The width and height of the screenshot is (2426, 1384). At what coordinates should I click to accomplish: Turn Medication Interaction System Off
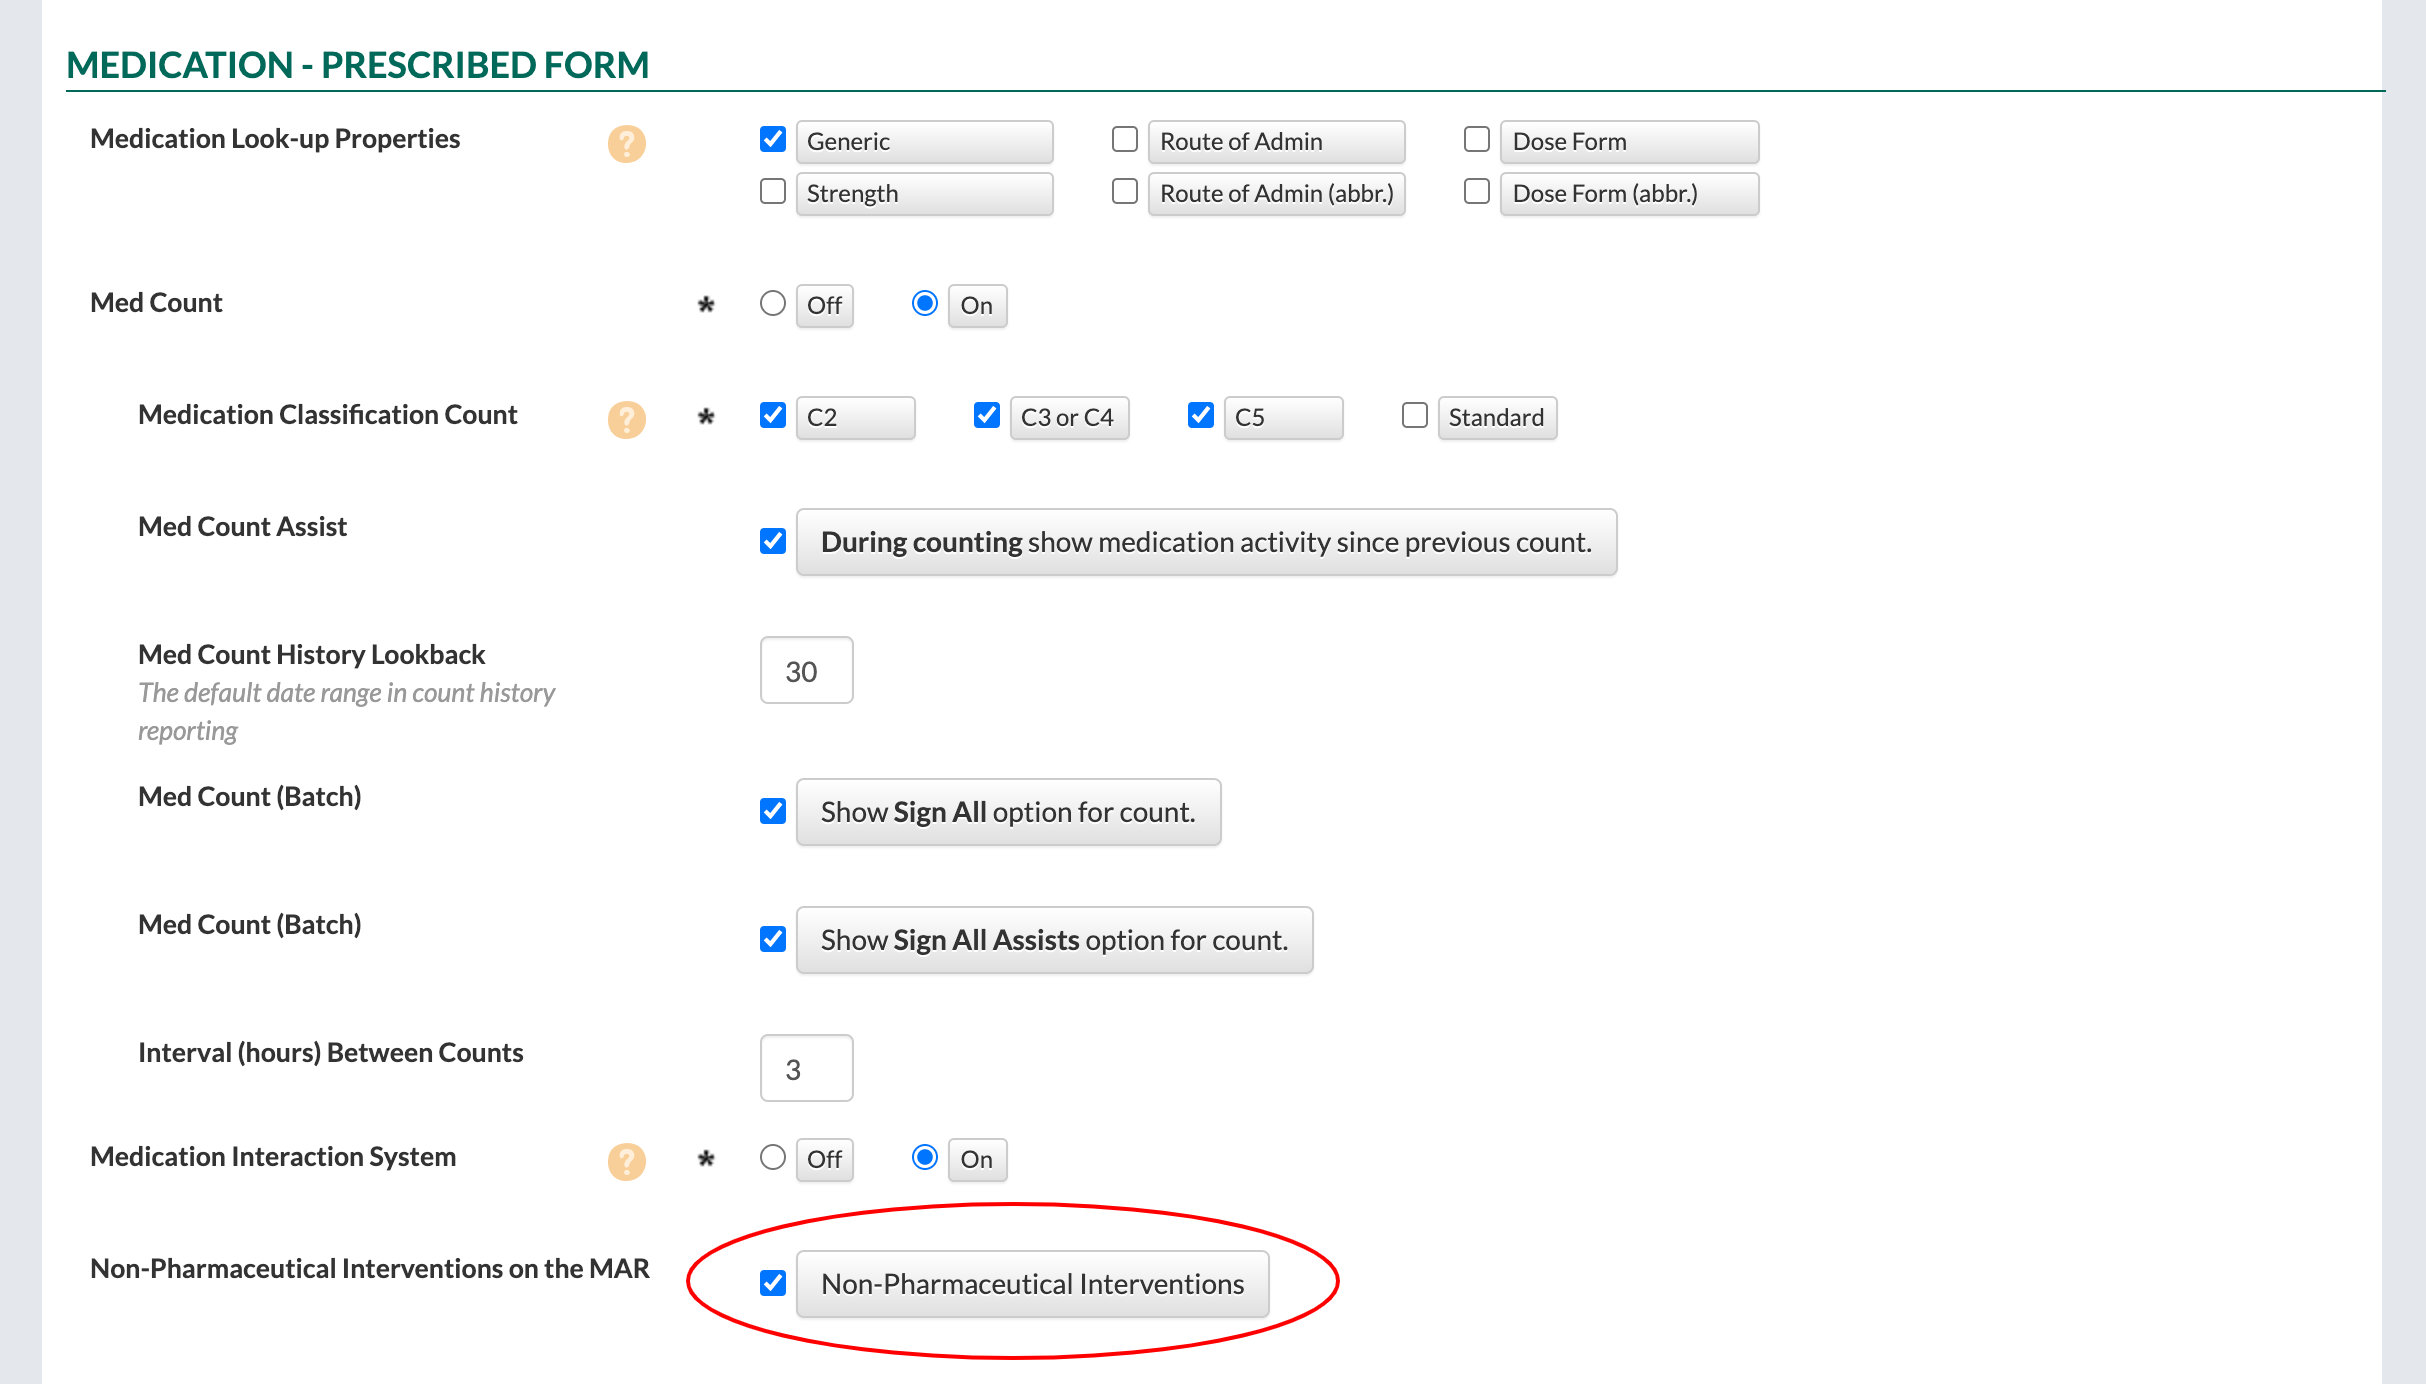(x=772, y=1157)
